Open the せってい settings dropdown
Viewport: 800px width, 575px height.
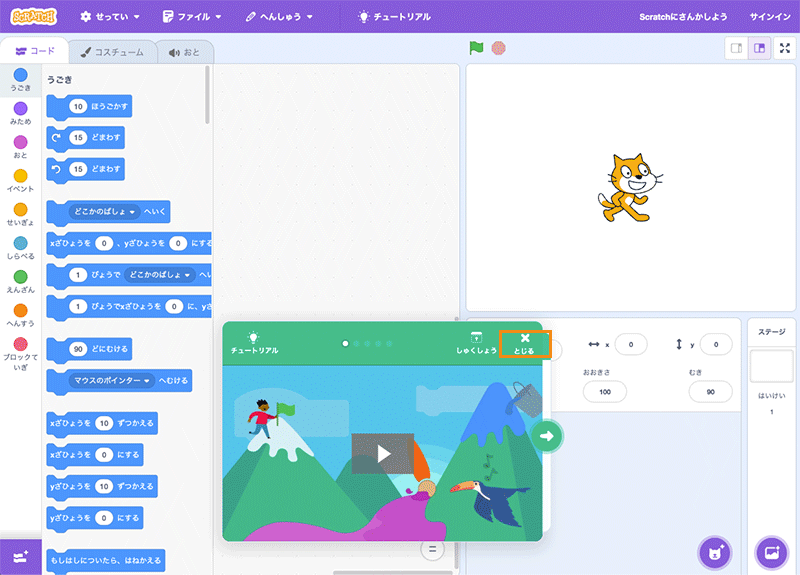click(x=109, y=17)
